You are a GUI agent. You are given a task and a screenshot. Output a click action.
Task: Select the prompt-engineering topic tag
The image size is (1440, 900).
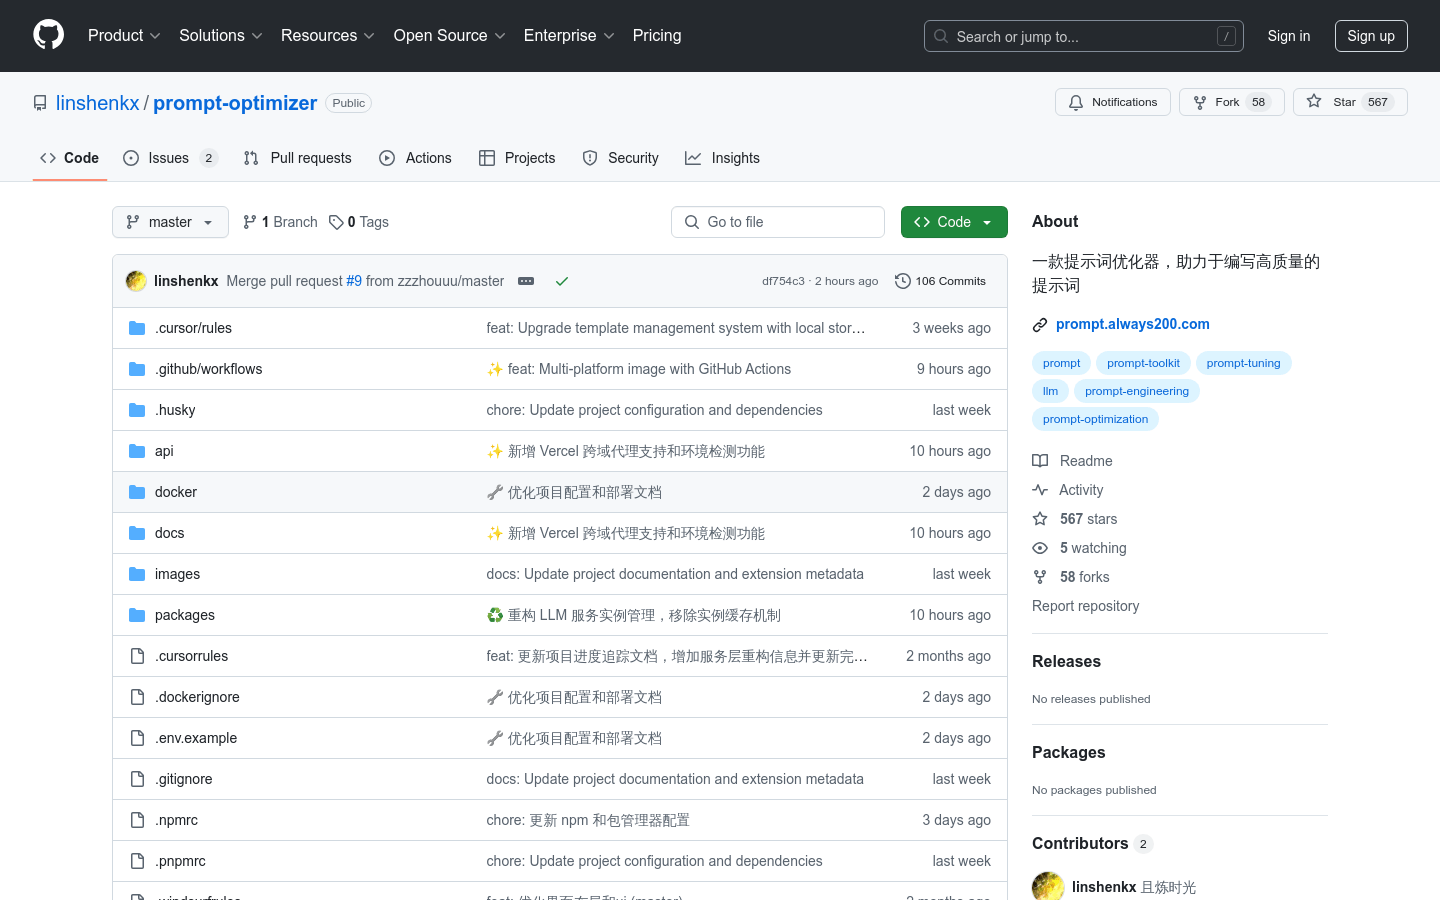[x=1137, y=391]
